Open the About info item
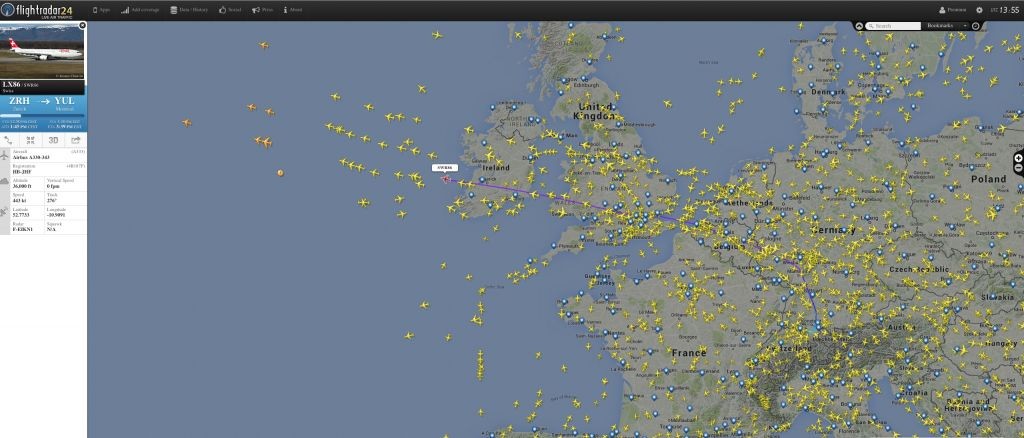The image size is (1024, 438). pyautogui.click(x=293, y=10)
